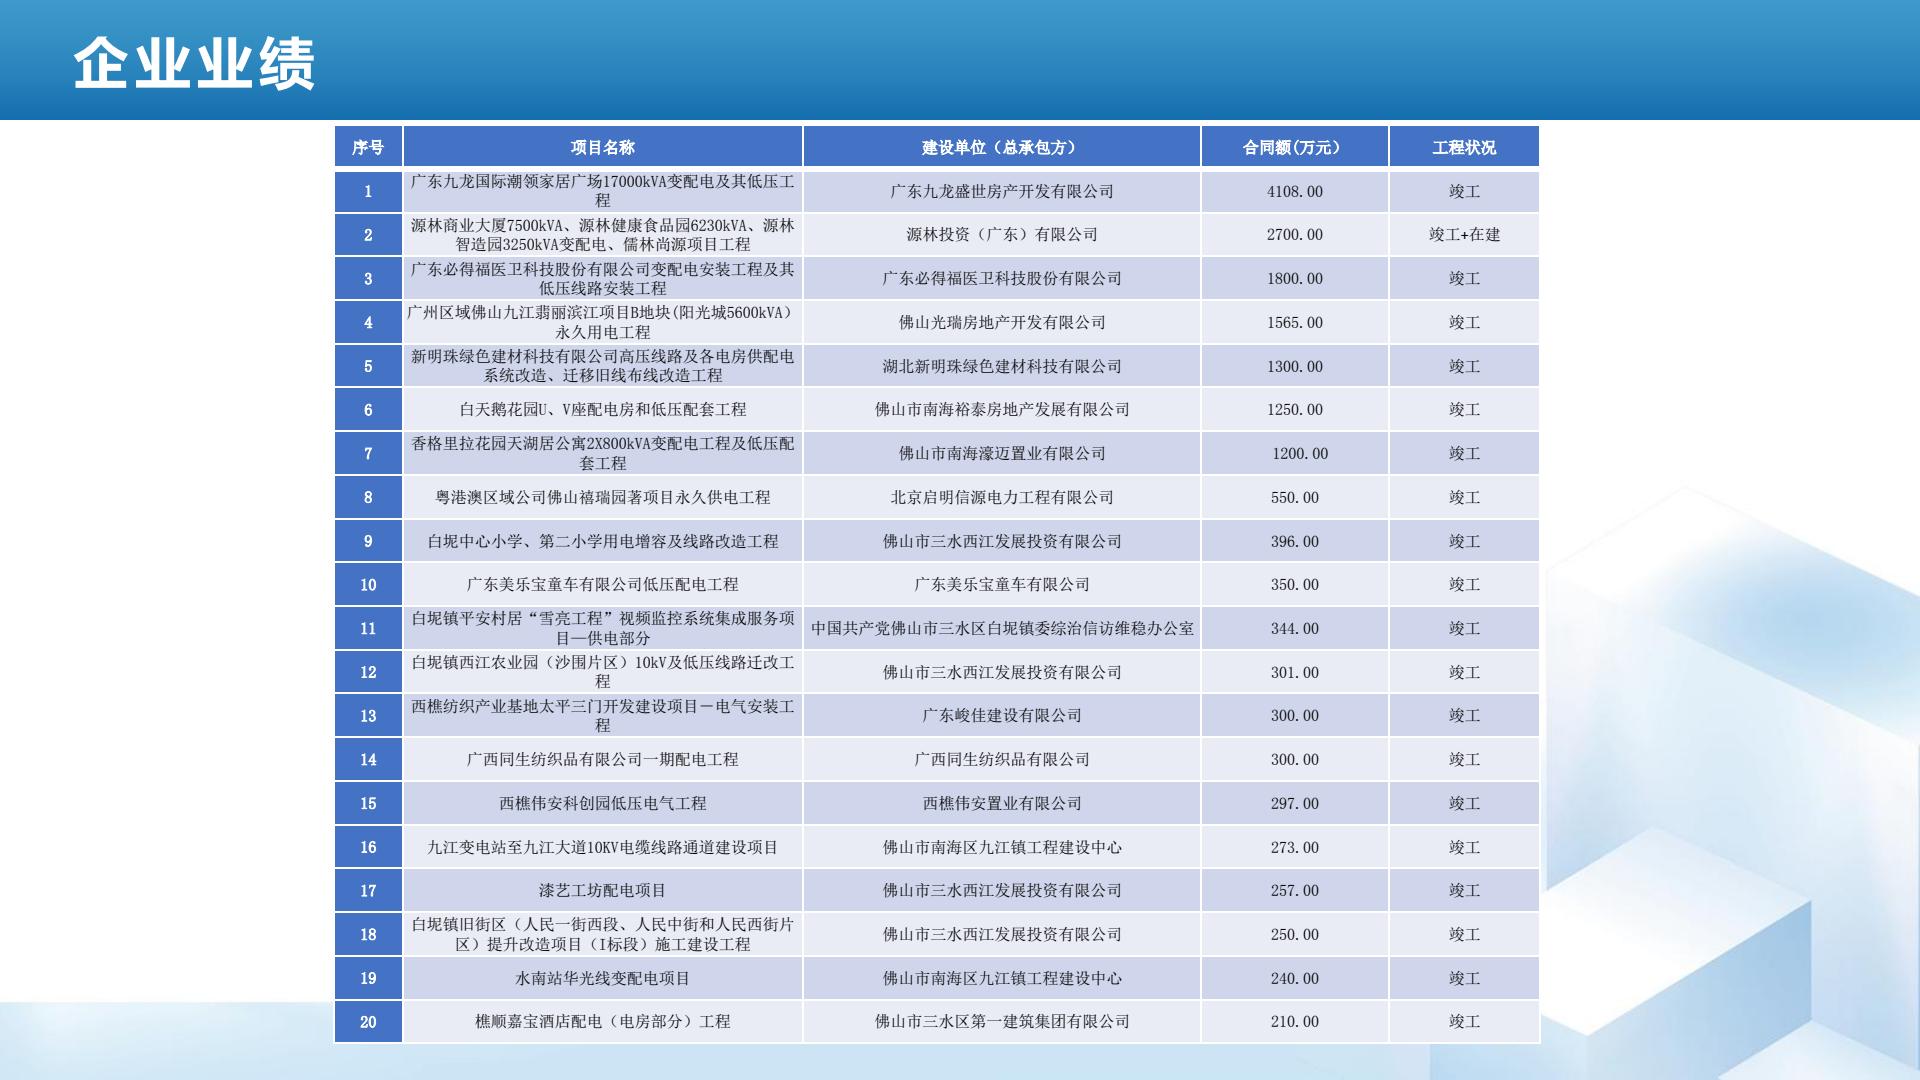Viewport: 1920px width, 1080px height.
Task: Click contract amount "301.00"
Action: [x=1295, y=672]
